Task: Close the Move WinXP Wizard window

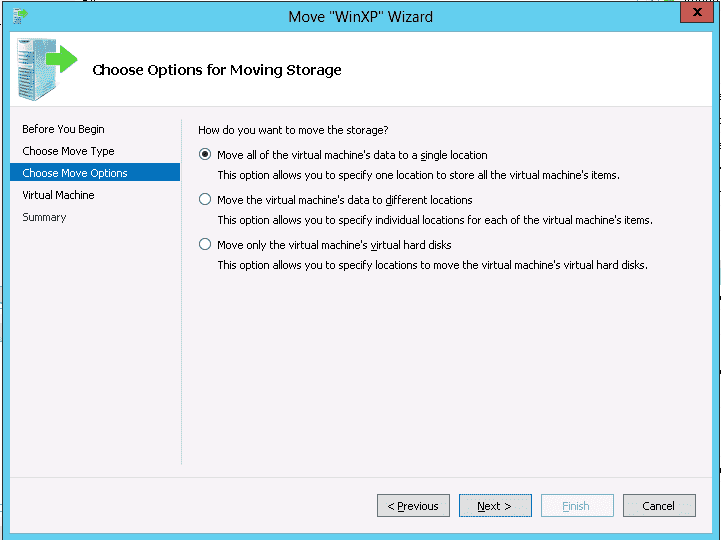Action: click(697, 12)
